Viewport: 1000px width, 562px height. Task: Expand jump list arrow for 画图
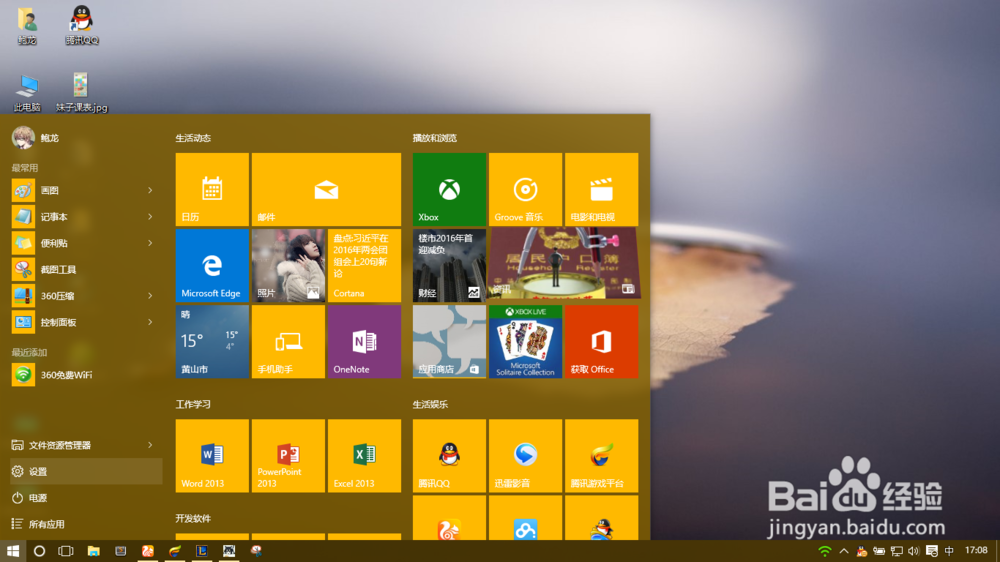tap(151, 190)
